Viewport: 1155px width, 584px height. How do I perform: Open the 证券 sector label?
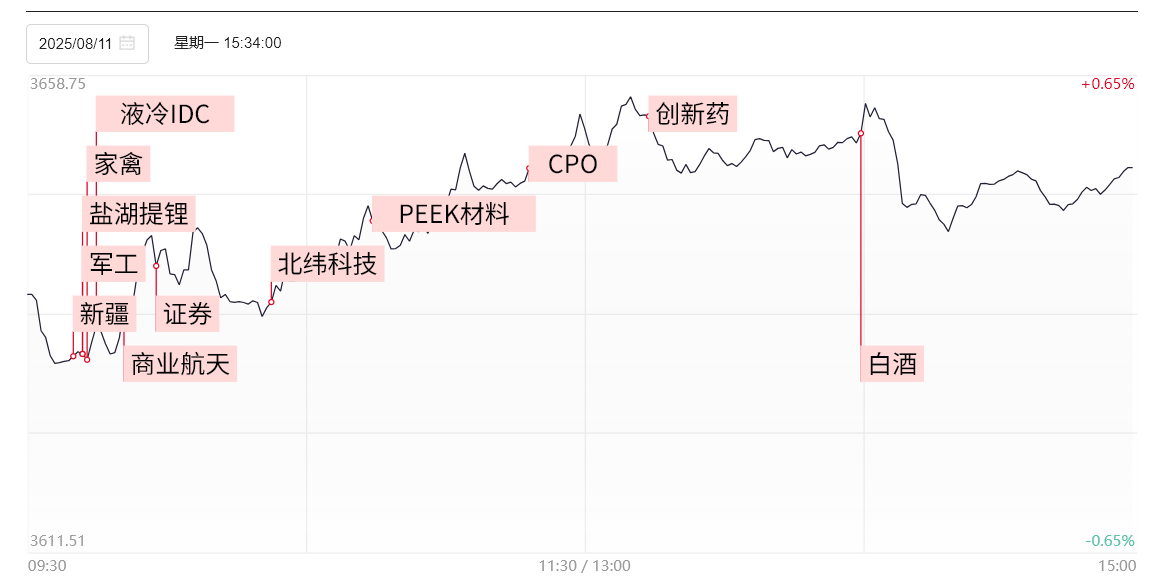pyautogui.click(x=188, y=314)
